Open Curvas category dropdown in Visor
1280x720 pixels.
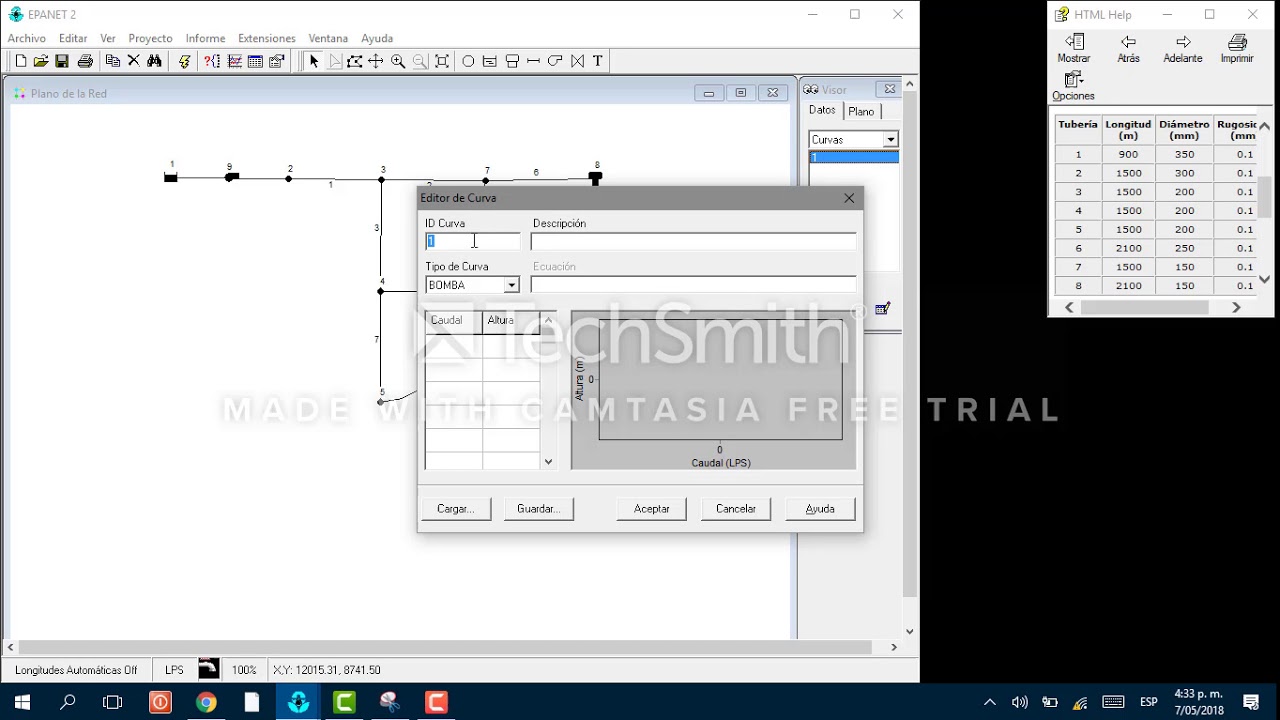tap(890, 140)
